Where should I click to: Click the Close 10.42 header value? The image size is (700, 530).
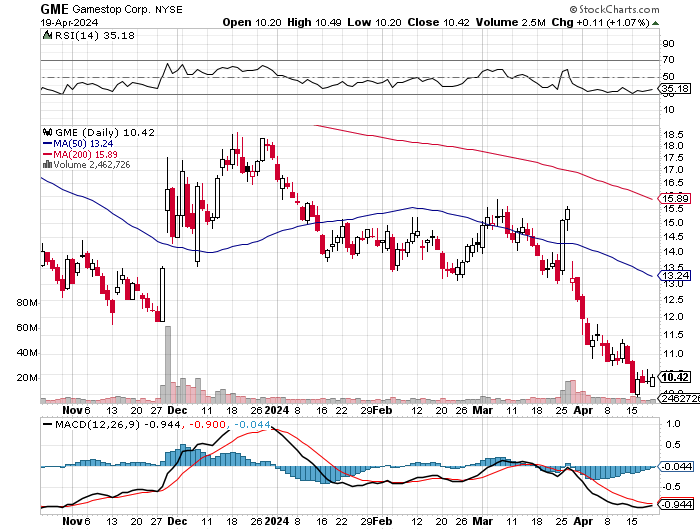(438, 22)
